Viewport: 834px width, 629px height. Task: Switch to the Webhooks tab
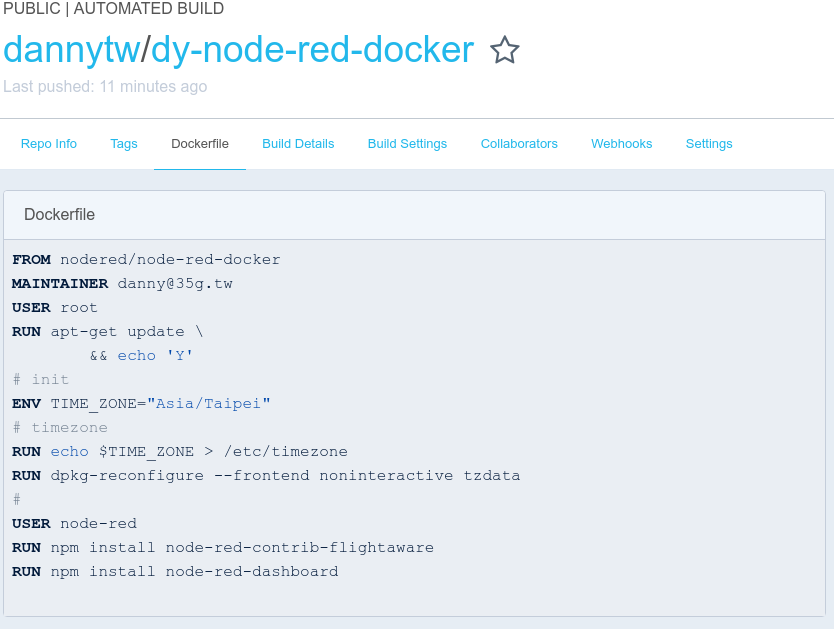click(x=621, y=144)
